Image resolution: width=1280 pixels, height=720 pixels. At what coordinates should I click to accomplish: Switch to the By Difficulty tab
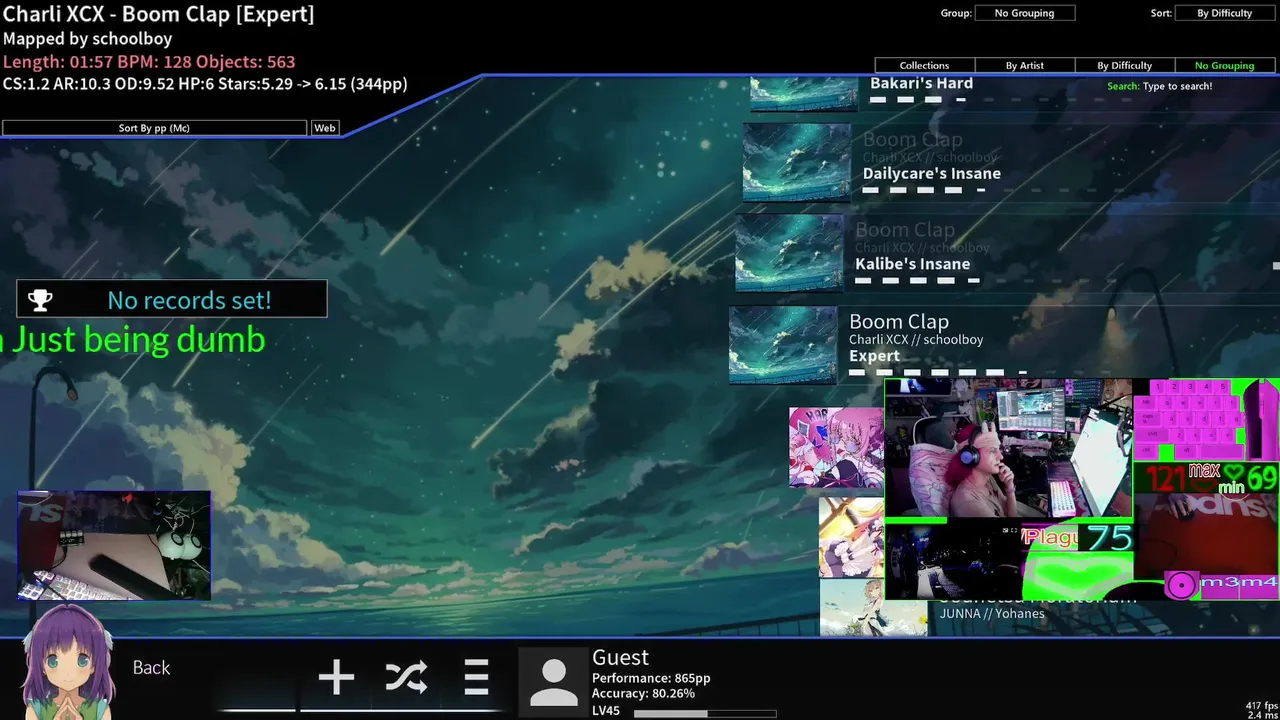[x=1124, y=65]
